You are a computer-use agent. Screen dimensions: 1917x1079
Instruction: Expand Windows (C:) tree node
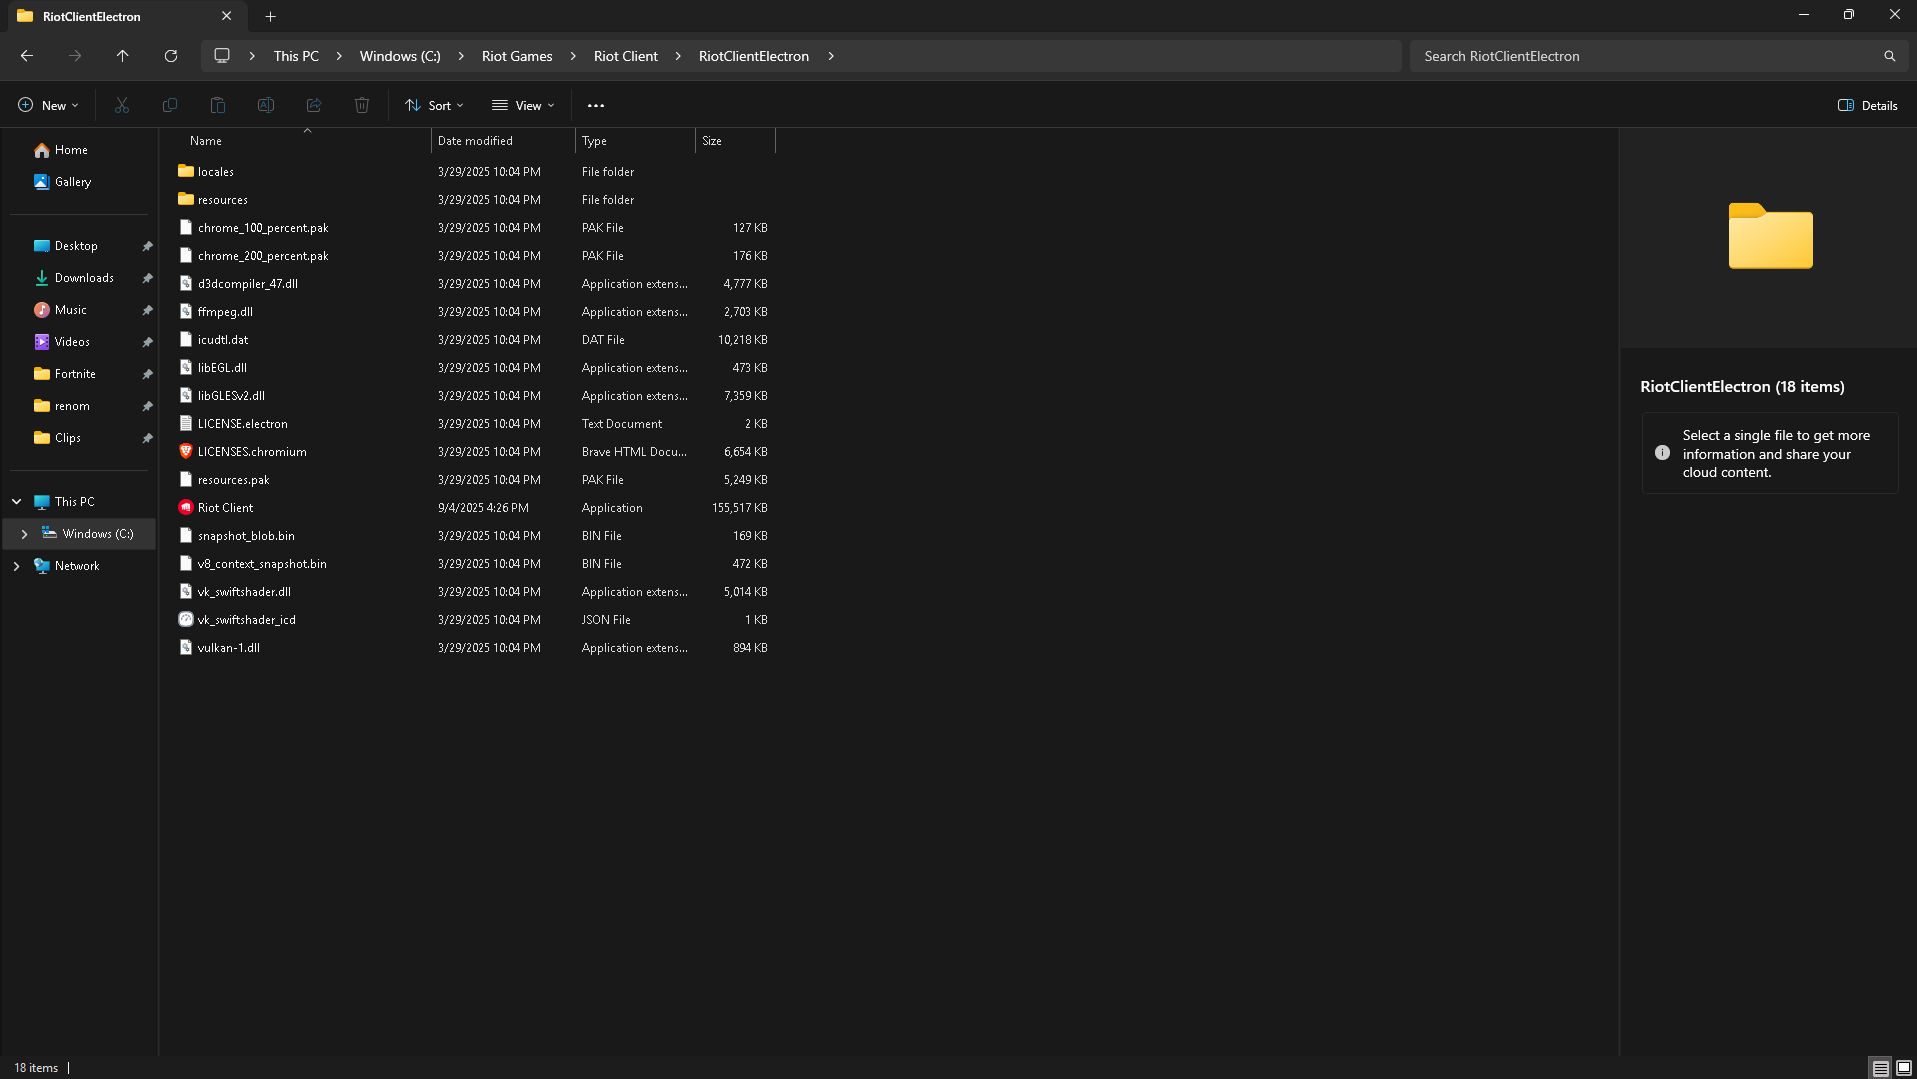[25, 534]
